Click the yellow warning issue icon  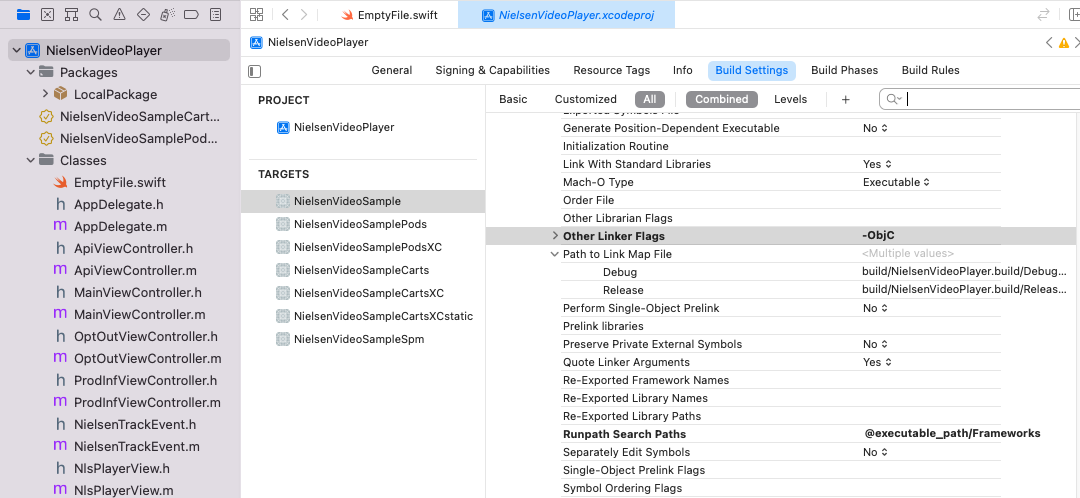[x=1063, y=43]
